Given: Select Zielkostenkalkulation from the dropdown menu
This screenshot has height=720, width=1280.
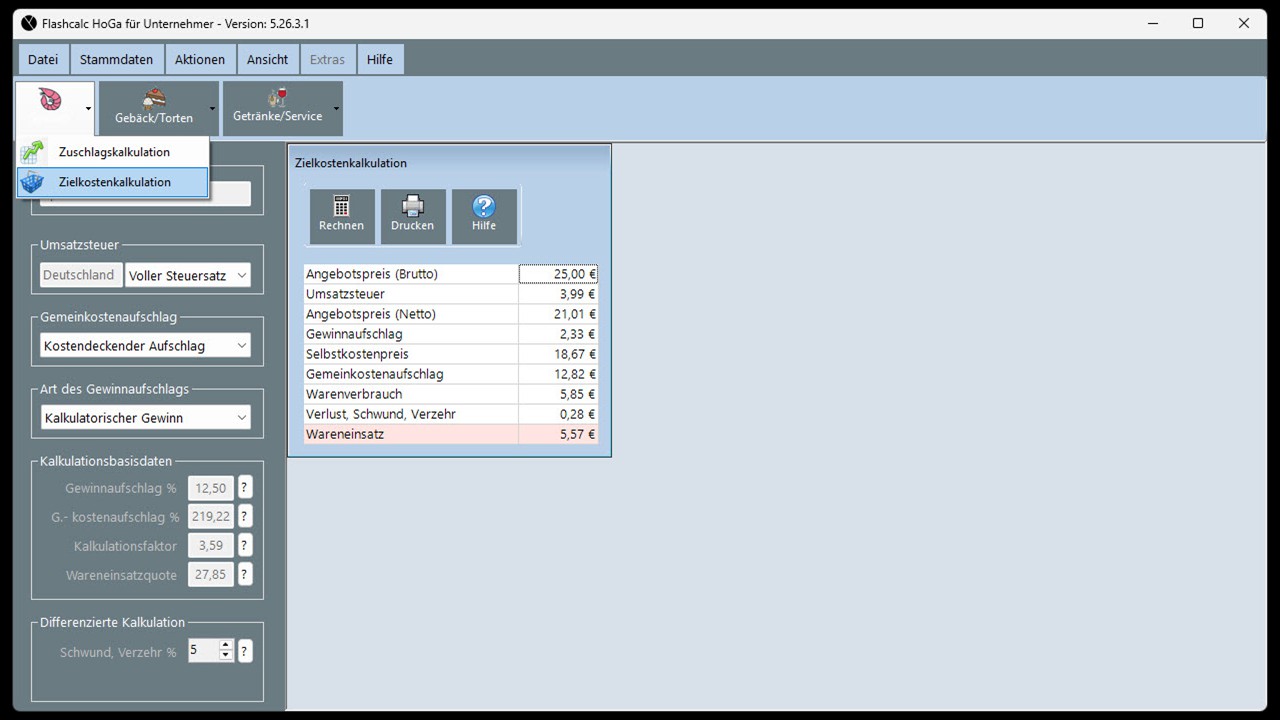Looking at the screenshot, I should (113, 182).
